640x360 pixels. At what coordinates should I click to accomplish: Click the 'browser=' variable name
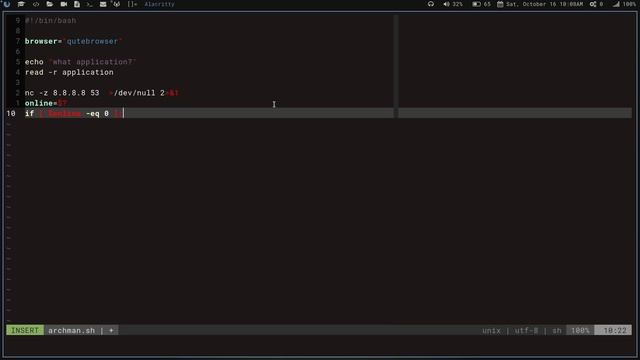point(44,41)
